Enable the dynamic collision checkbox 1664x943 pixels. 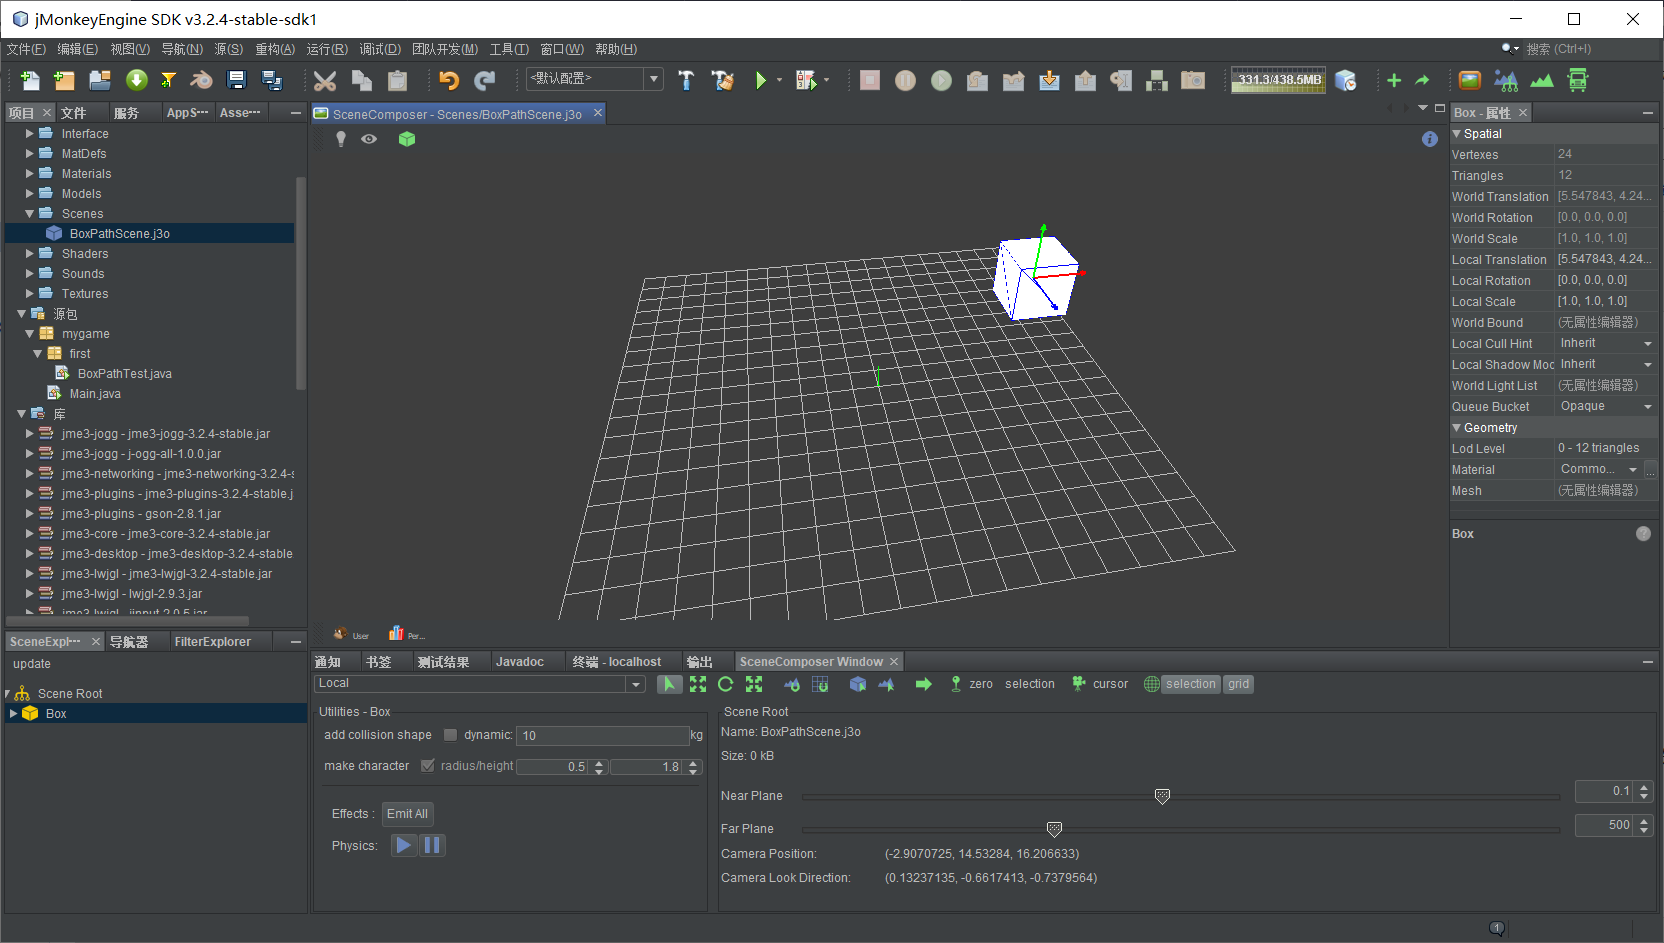(450, 735)
